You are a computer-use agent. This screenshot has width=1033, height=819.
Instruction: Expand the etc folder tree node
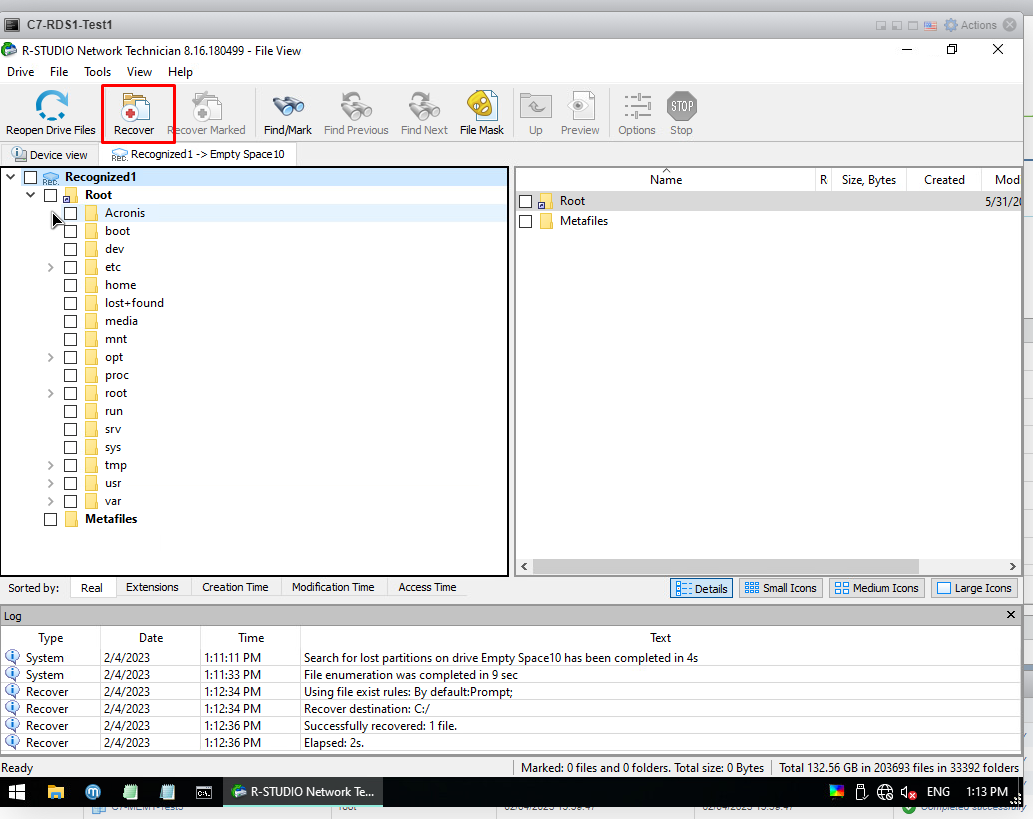pos(51,267)
